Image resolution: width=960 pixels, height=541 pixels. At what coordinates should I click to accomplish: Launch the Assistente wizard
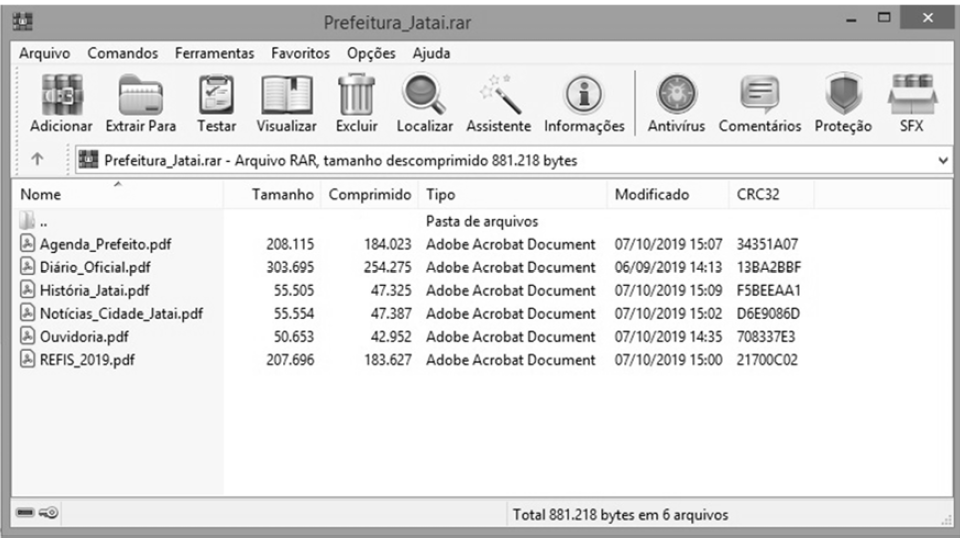coord(498,104)
